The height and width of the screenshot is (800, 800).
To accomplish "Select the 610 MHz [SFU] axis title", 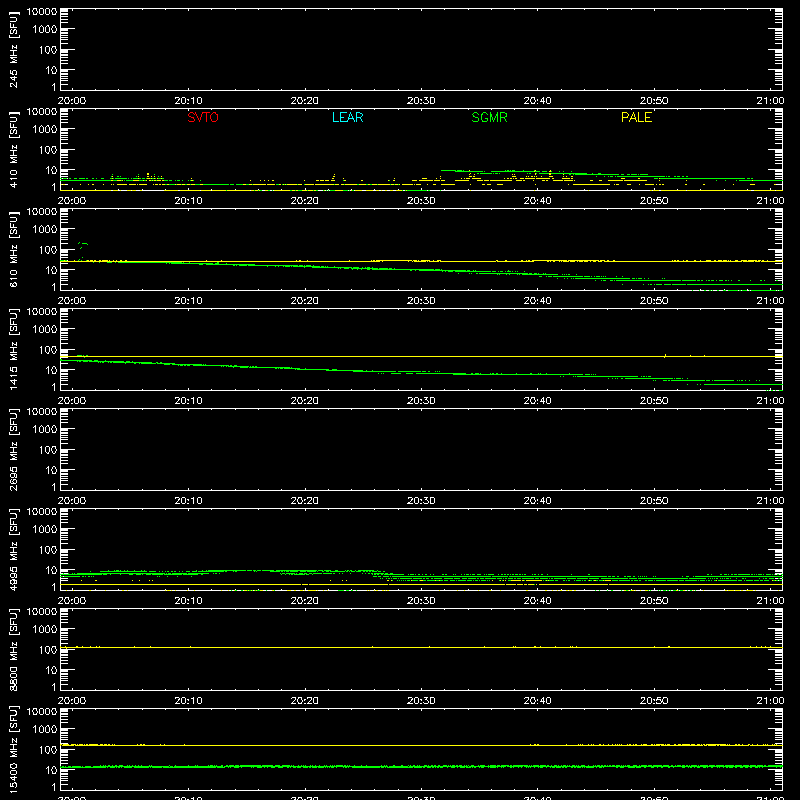I will (x=14, y=249).
